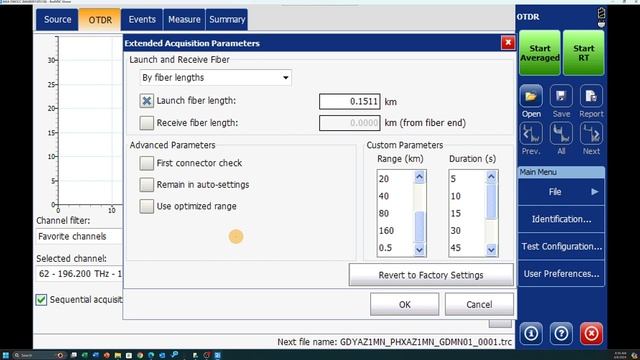Open the By fiber lengths dropdown
Image resolution: width=640 pixels, height=360 pixels.
point(216,78)
